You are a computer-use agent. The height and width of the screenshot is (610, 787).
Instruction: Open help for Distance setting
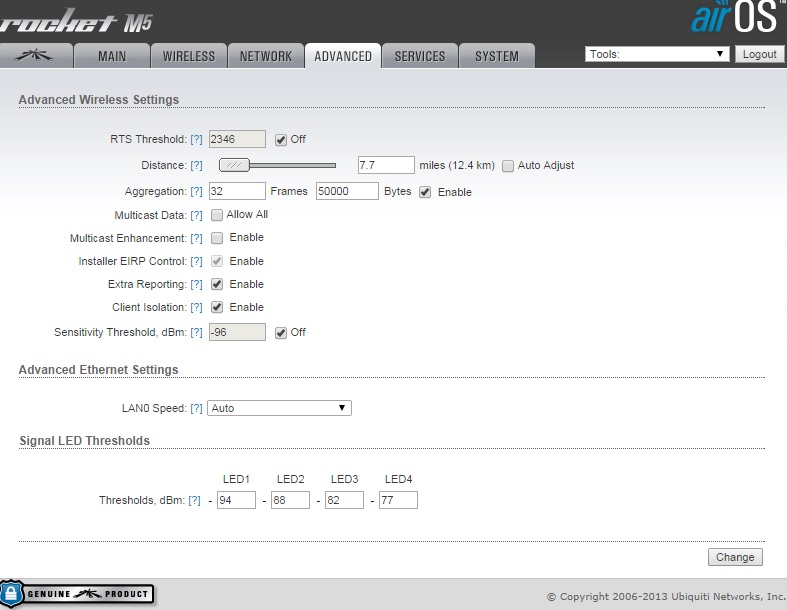196,166
